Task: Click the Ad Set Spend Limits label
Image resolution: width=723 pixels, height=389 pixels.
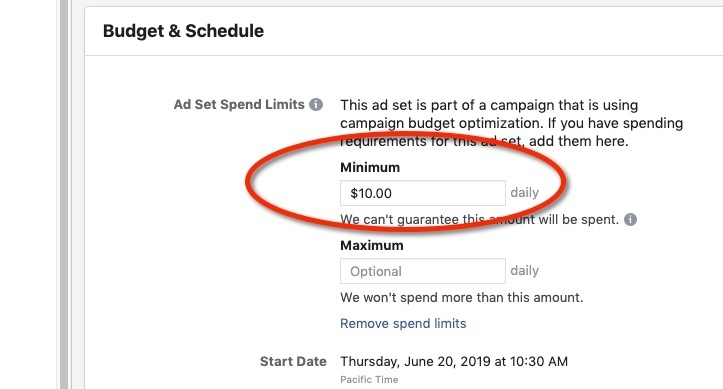Action: (x=239, y=105)
